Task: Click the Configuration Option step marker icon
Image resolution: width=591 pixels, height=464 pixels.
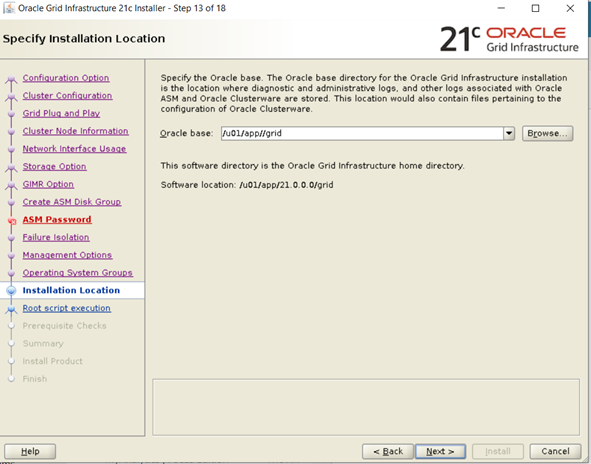Action: pyautogui.click(x=11, y=79)
